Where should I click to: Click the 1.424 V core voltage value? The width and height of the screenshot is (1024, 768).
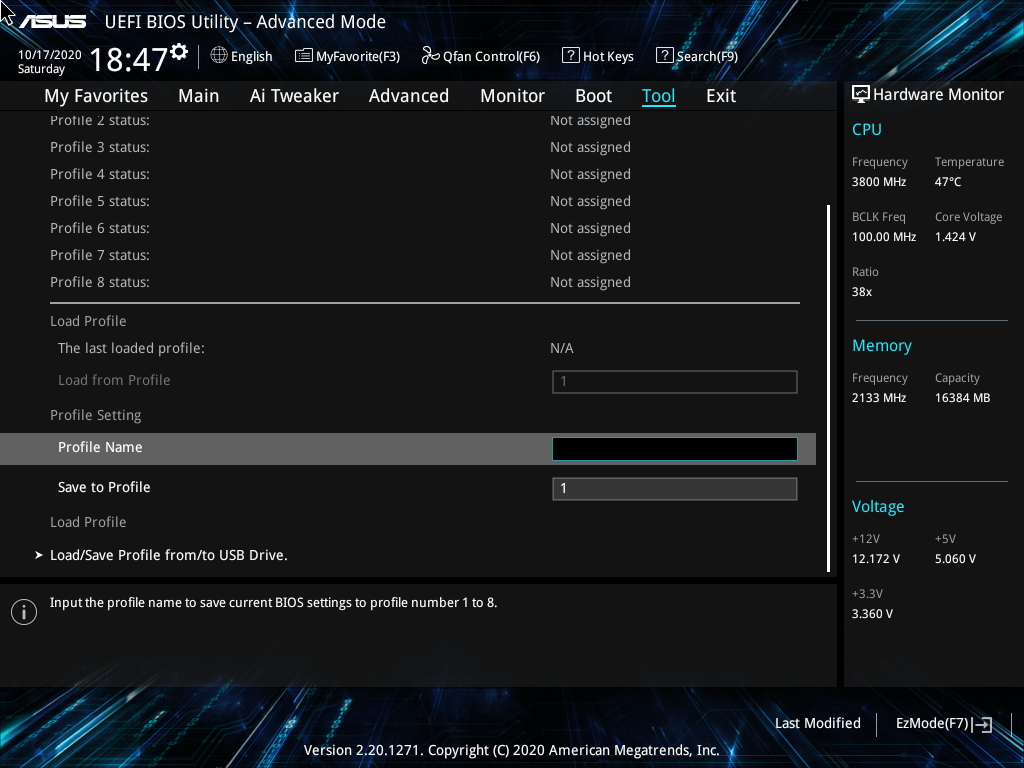coord(955,237)
